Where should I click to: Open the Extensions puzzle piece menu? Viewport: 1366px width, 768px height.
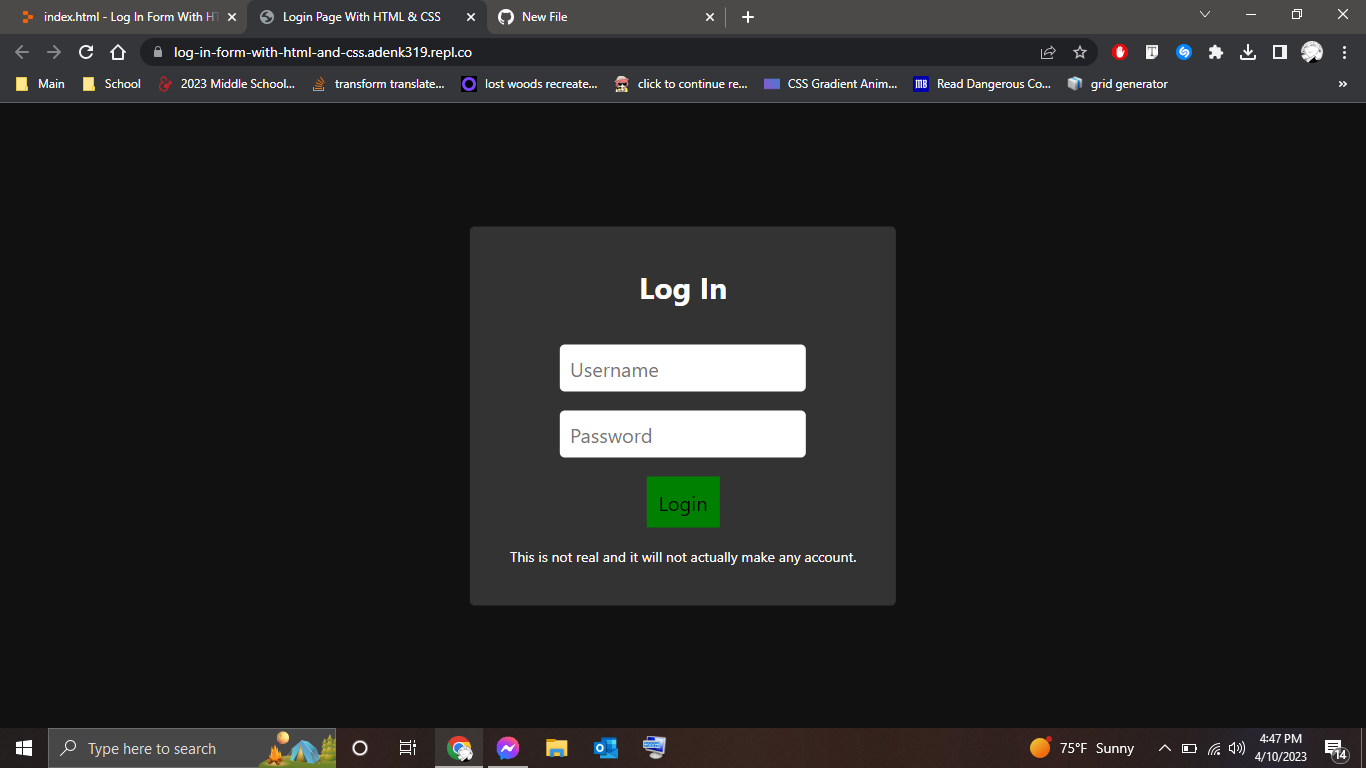click(x=1216, y=52)
